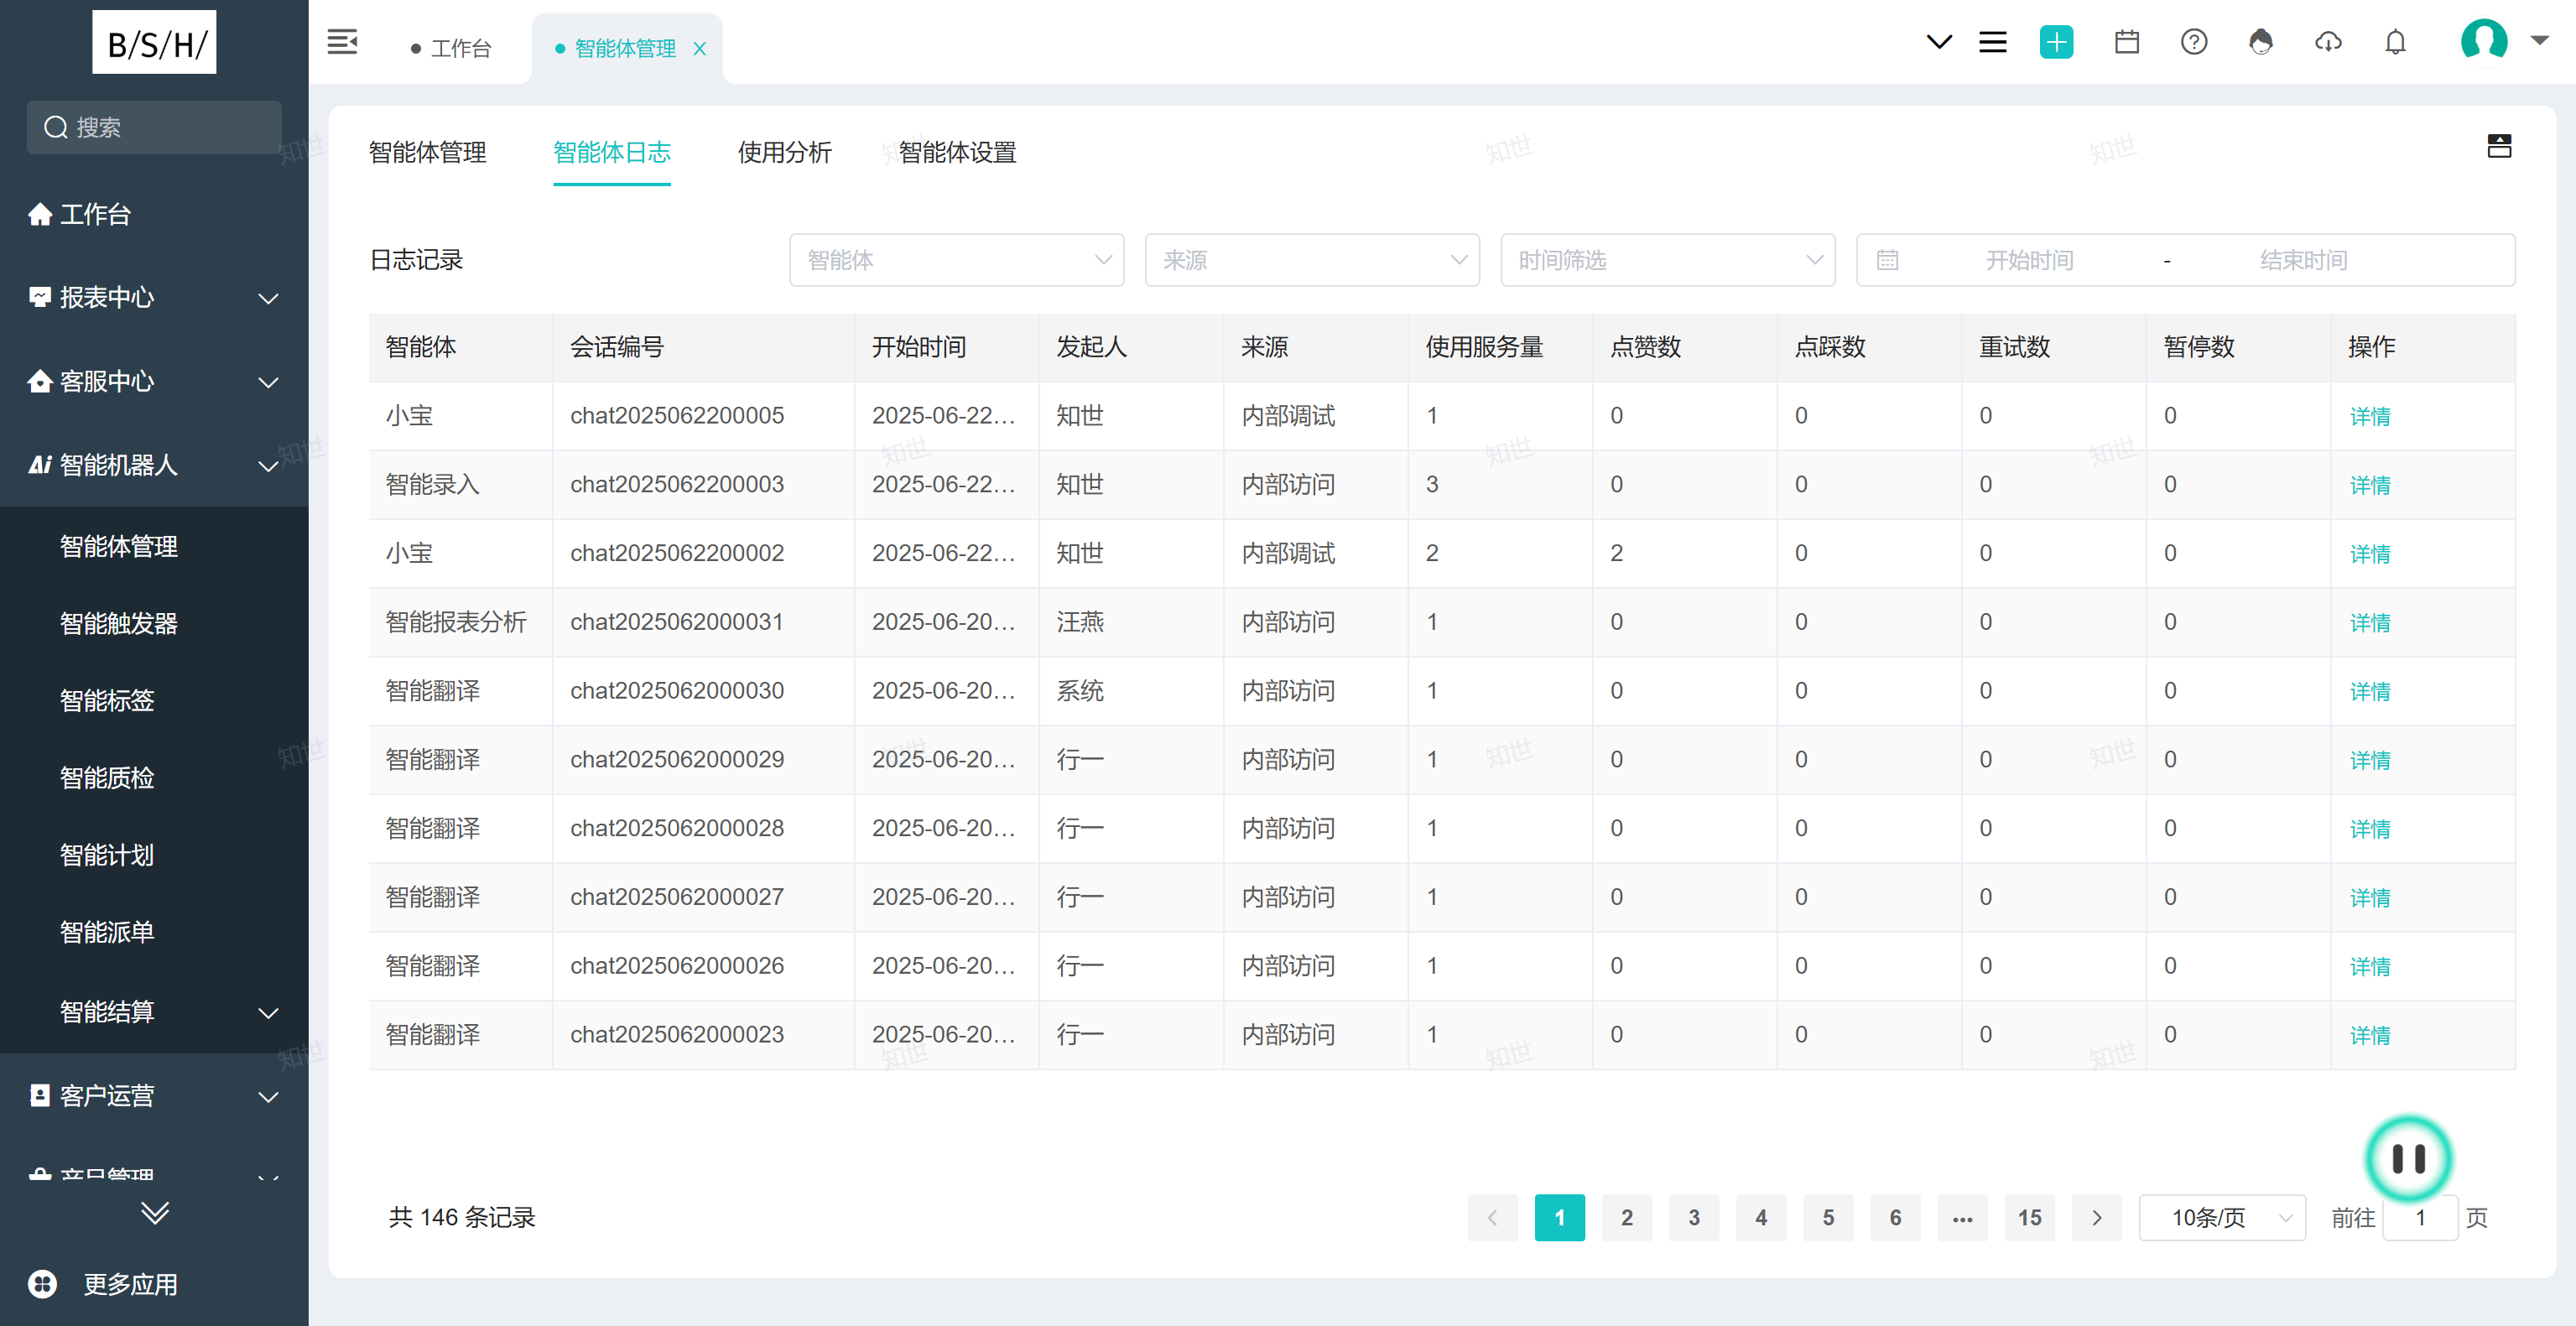Collapse 智能机器人 sidebar menu

pos(154,466)
